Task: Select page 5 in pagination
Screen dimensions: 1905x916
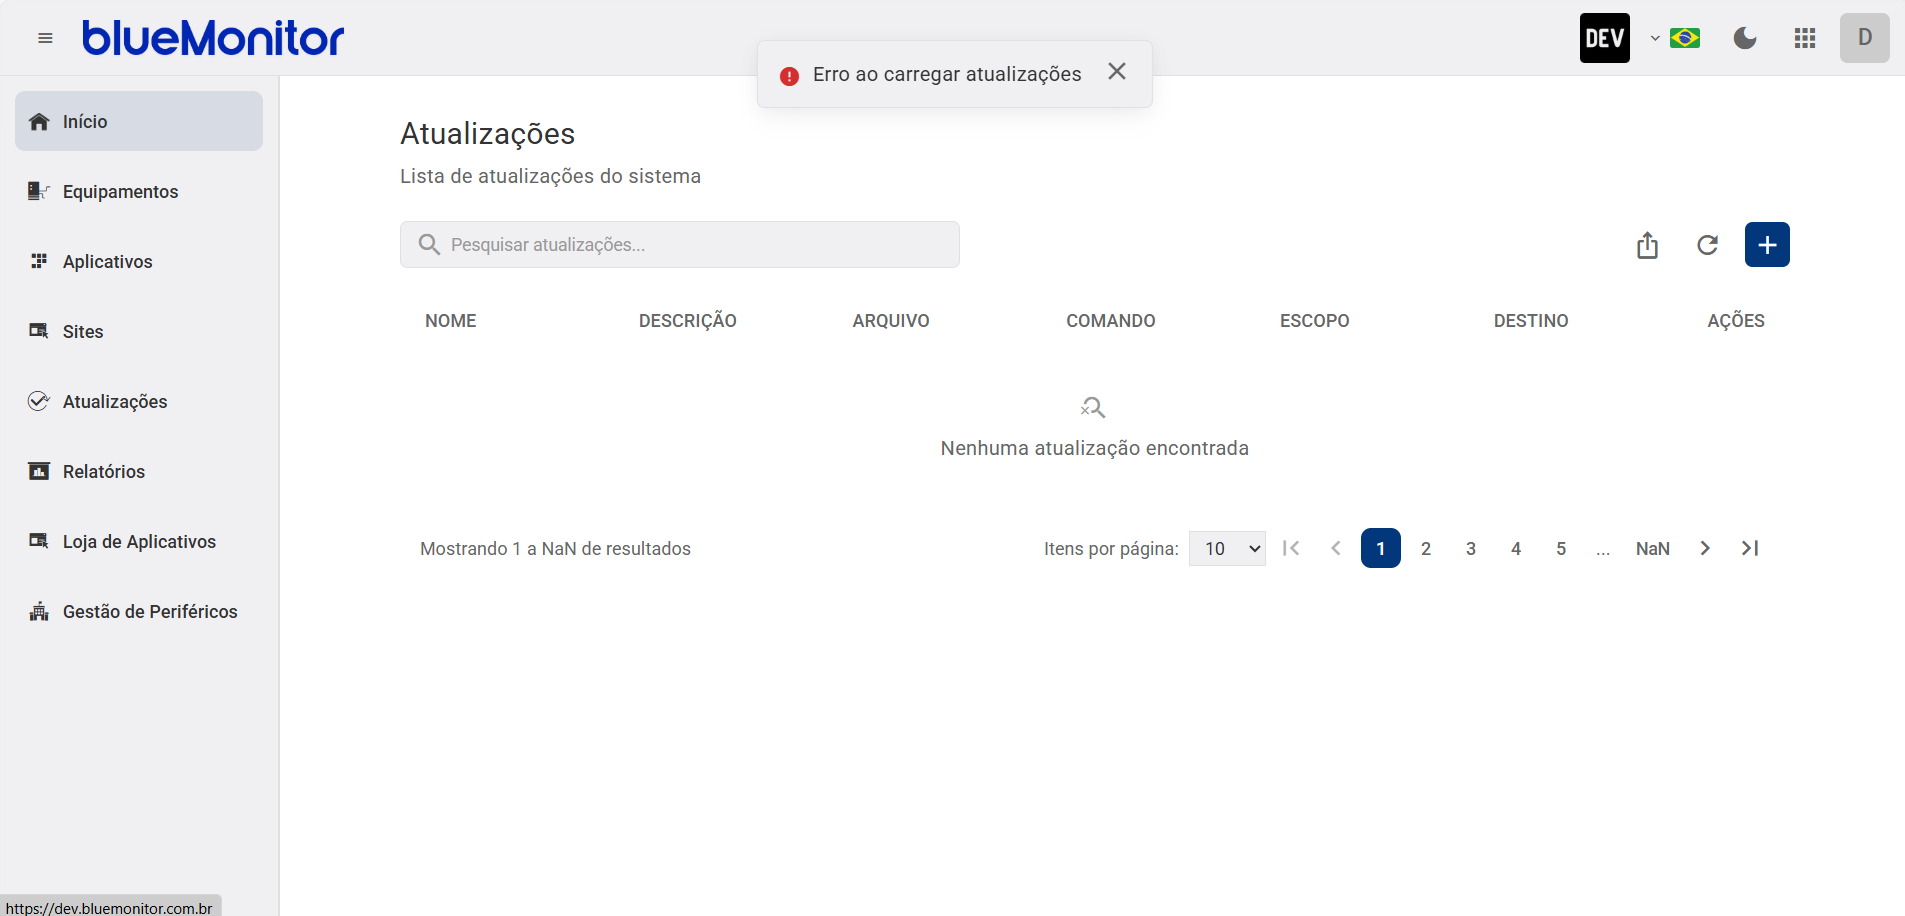Action: tap(1561, 548)
